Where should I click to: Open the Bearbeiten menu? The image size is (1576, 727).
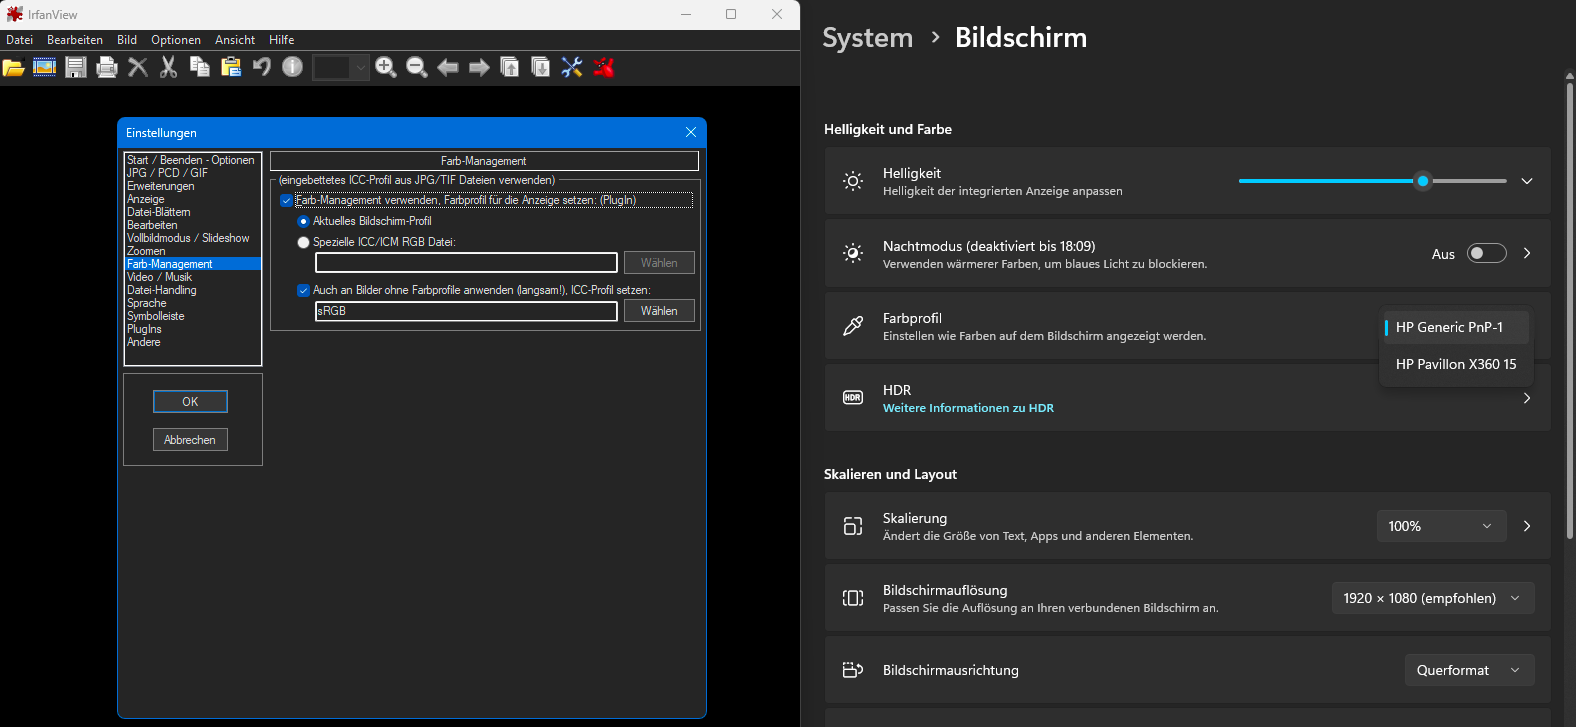click(x=75, y=40)
